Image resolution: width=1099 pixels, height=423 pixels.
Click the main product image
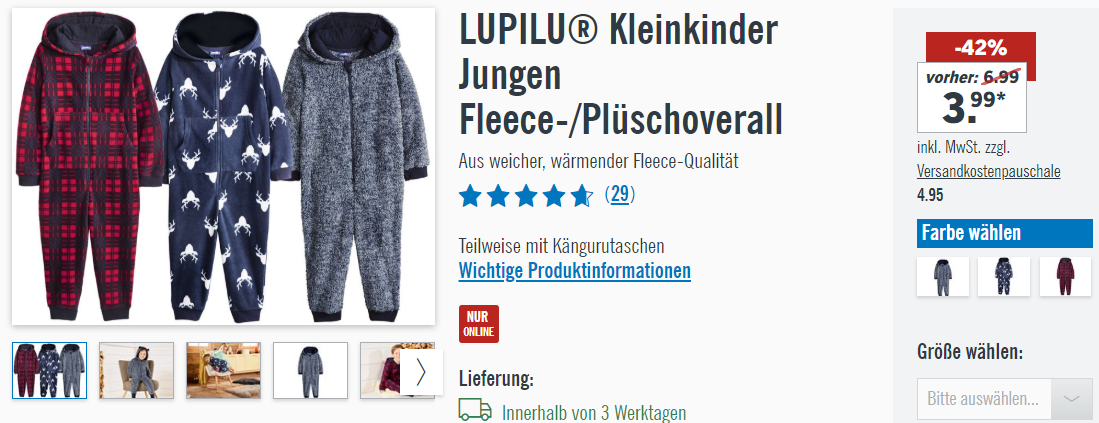click(224, 167)
